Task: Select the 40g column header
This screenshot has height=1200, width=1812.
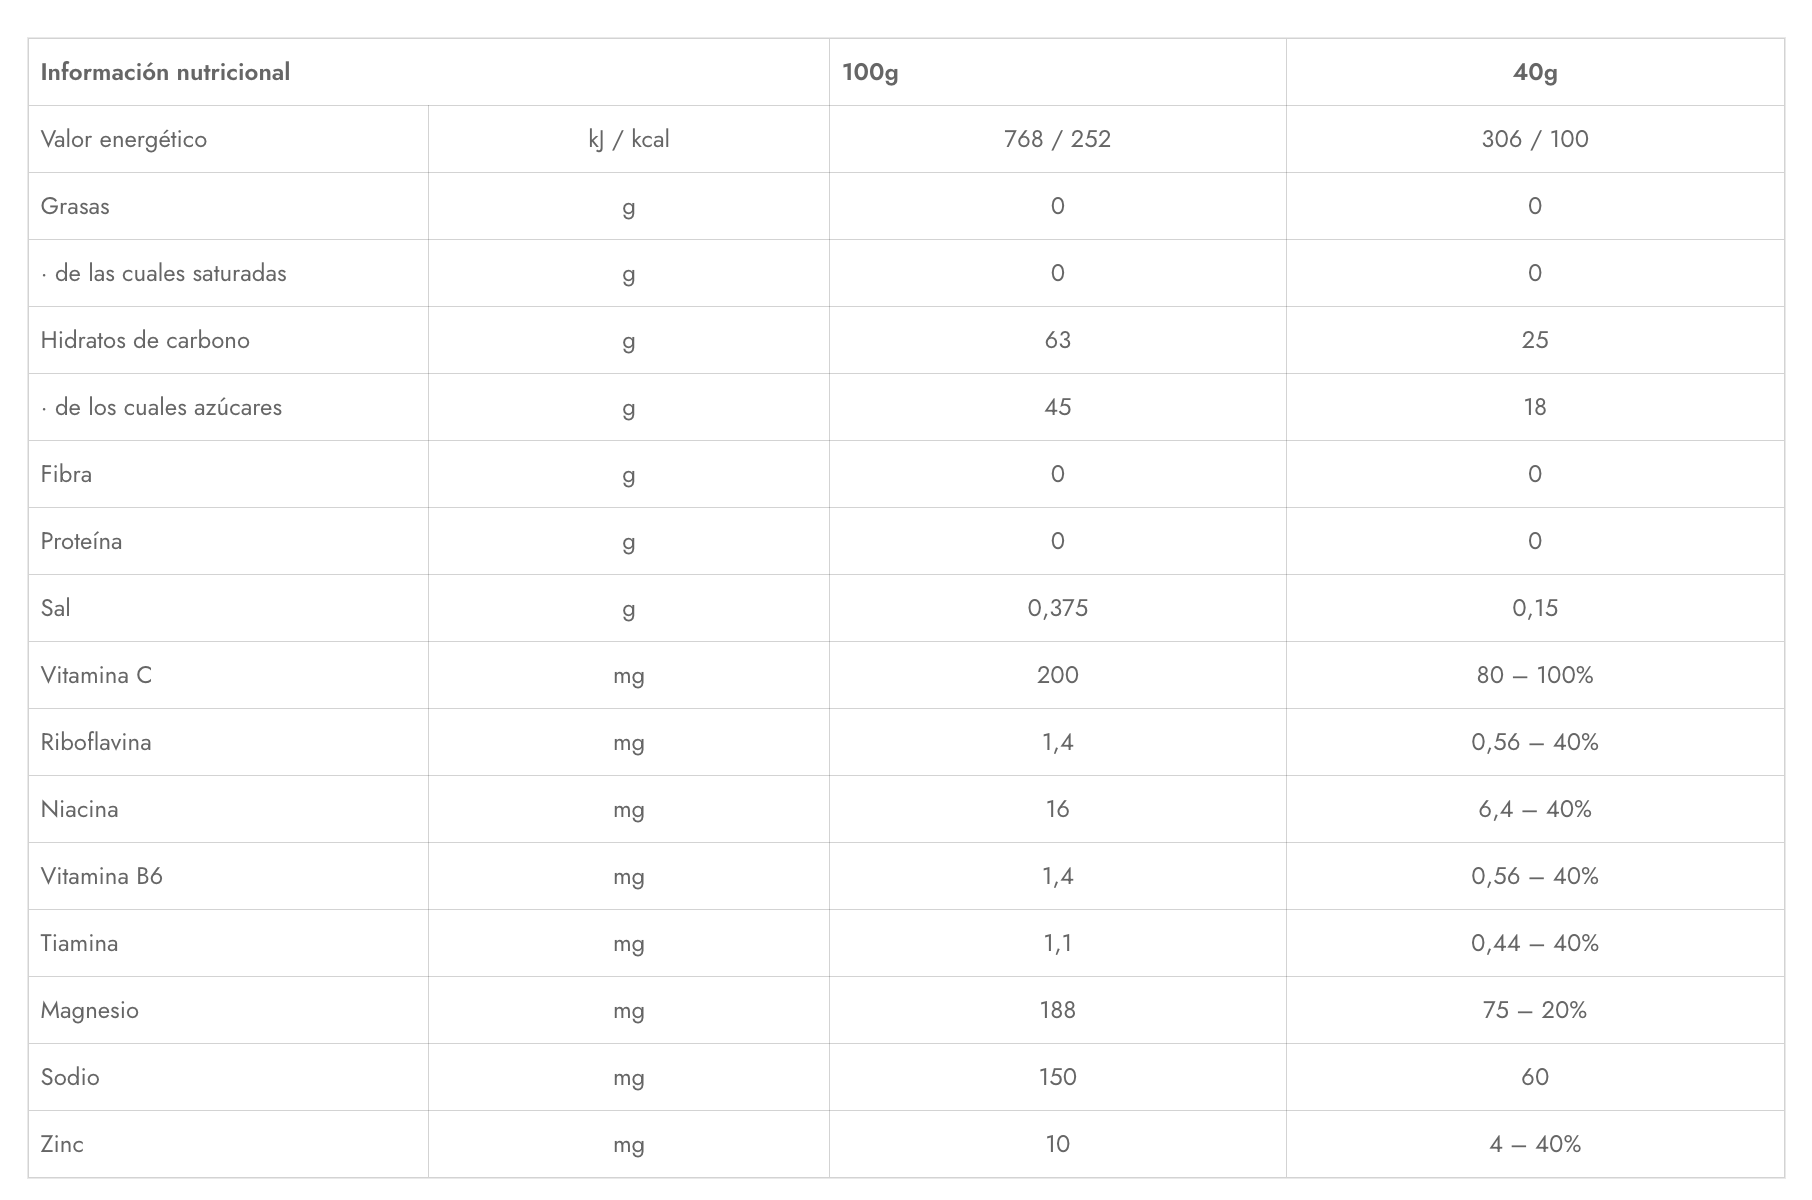Action: point(1535,72)
